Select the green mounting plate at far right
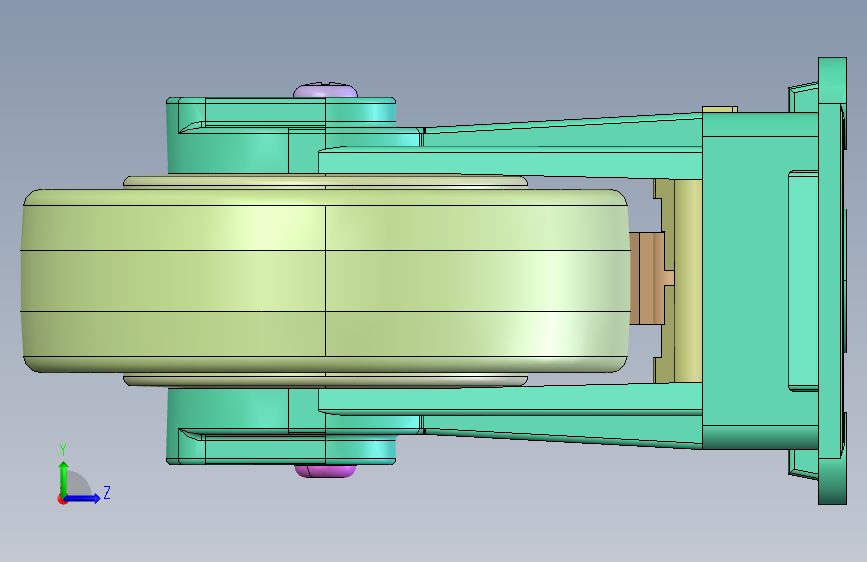The height and width of the screenshot is (562, 867). (832, 281)
